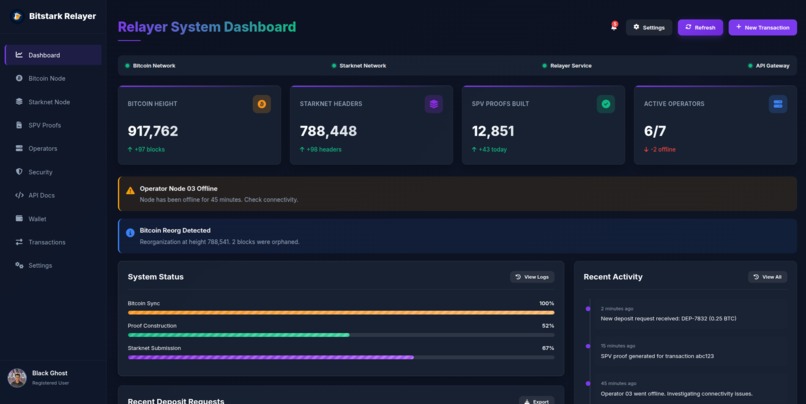806x404 pixels.
Task: Click the Black Ghost user avatar
Action: [17, 378]
